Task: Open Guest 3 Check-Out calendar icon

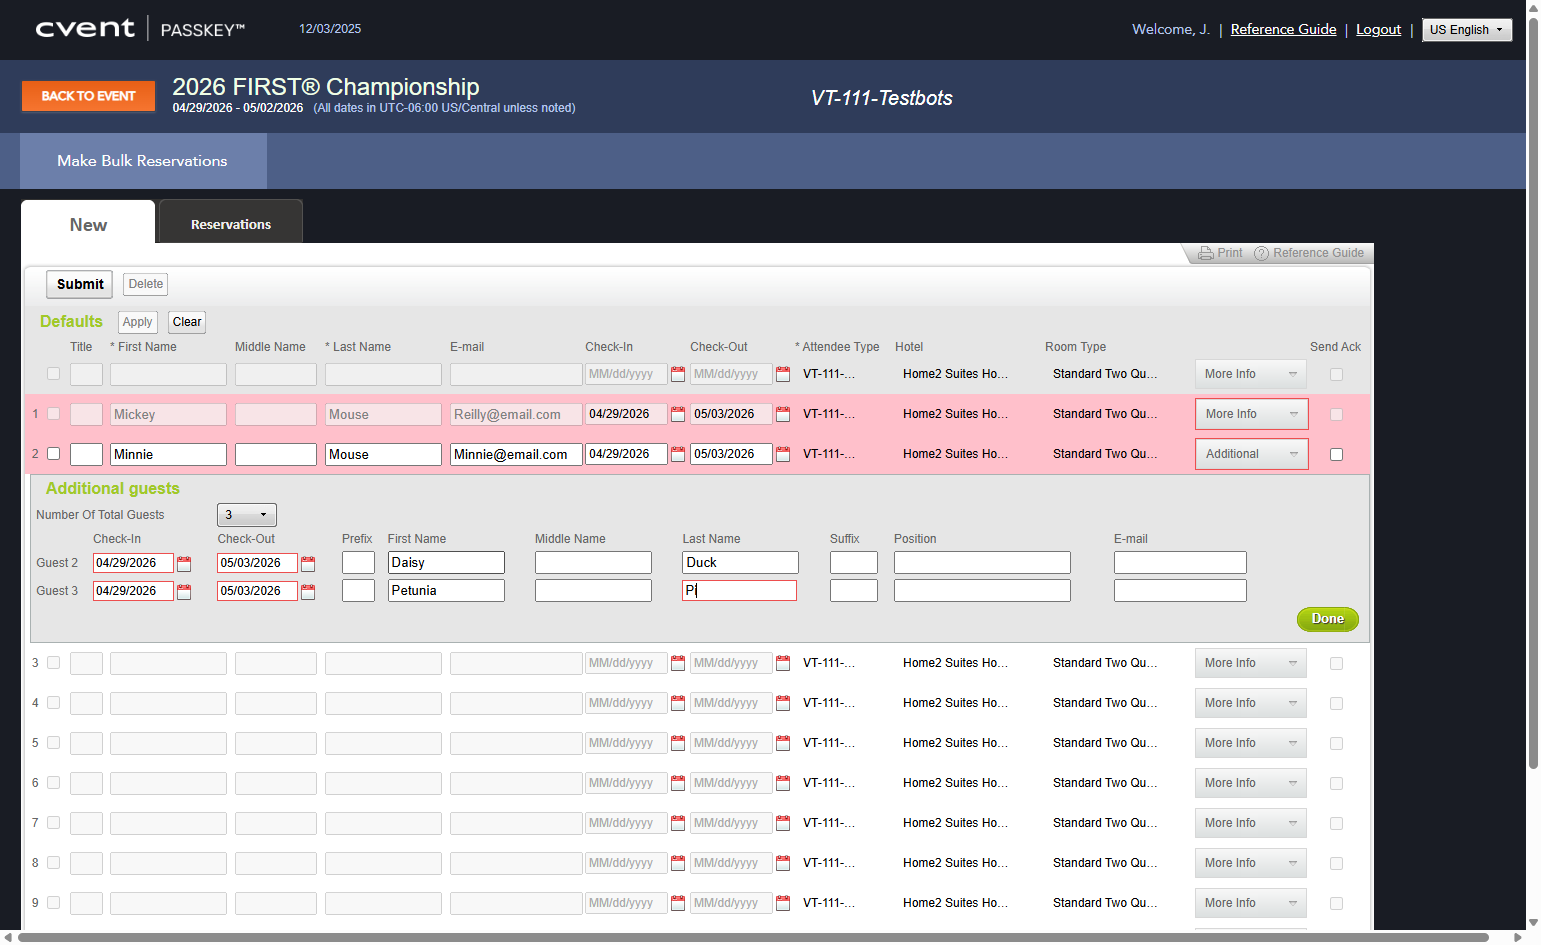Action: 308,592
